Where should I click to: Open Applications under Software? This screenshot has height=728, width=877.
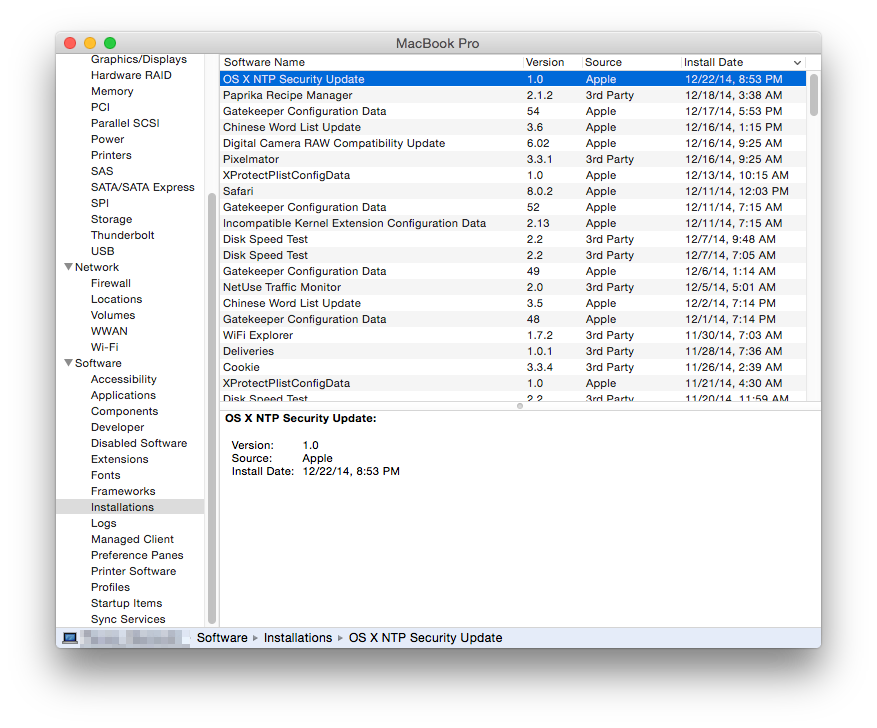point(123,395)
